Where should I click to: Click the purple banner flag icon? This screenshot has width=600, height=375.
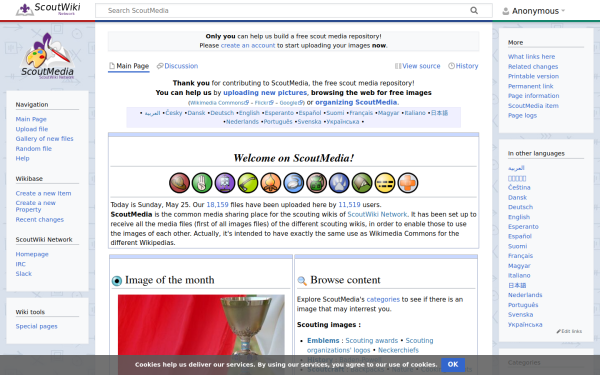(225, 183)
